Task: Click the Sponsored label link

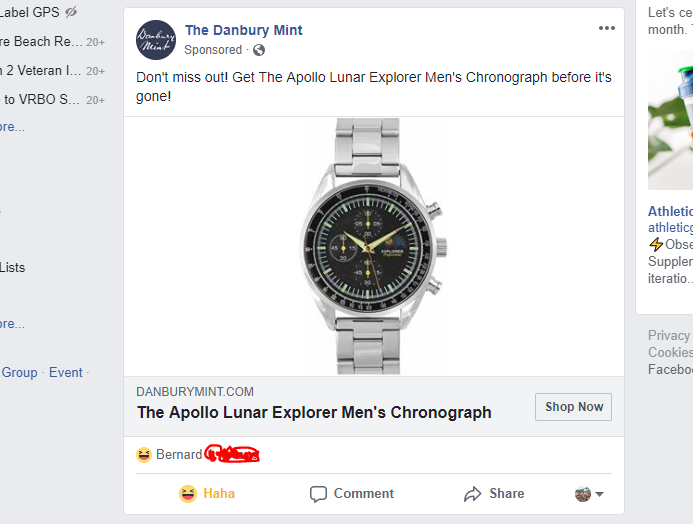Action: tap(213, 50)
